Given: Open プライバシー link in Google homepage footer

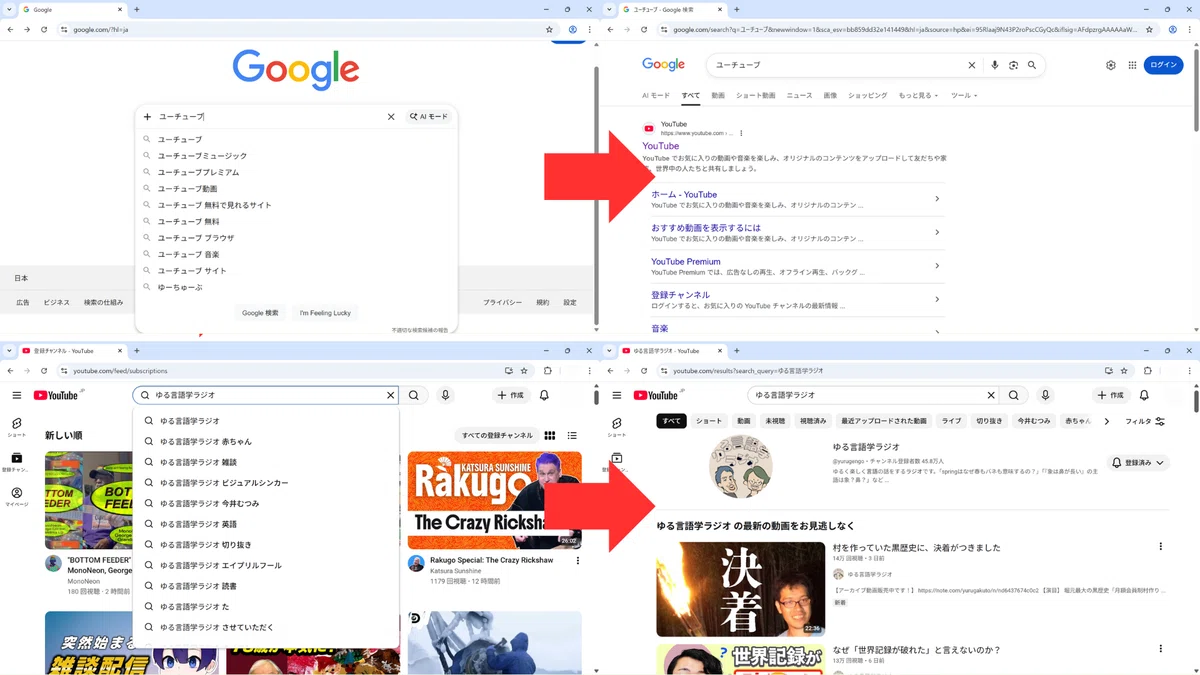Looking at the screenshot, I should [x=502, y=302].
